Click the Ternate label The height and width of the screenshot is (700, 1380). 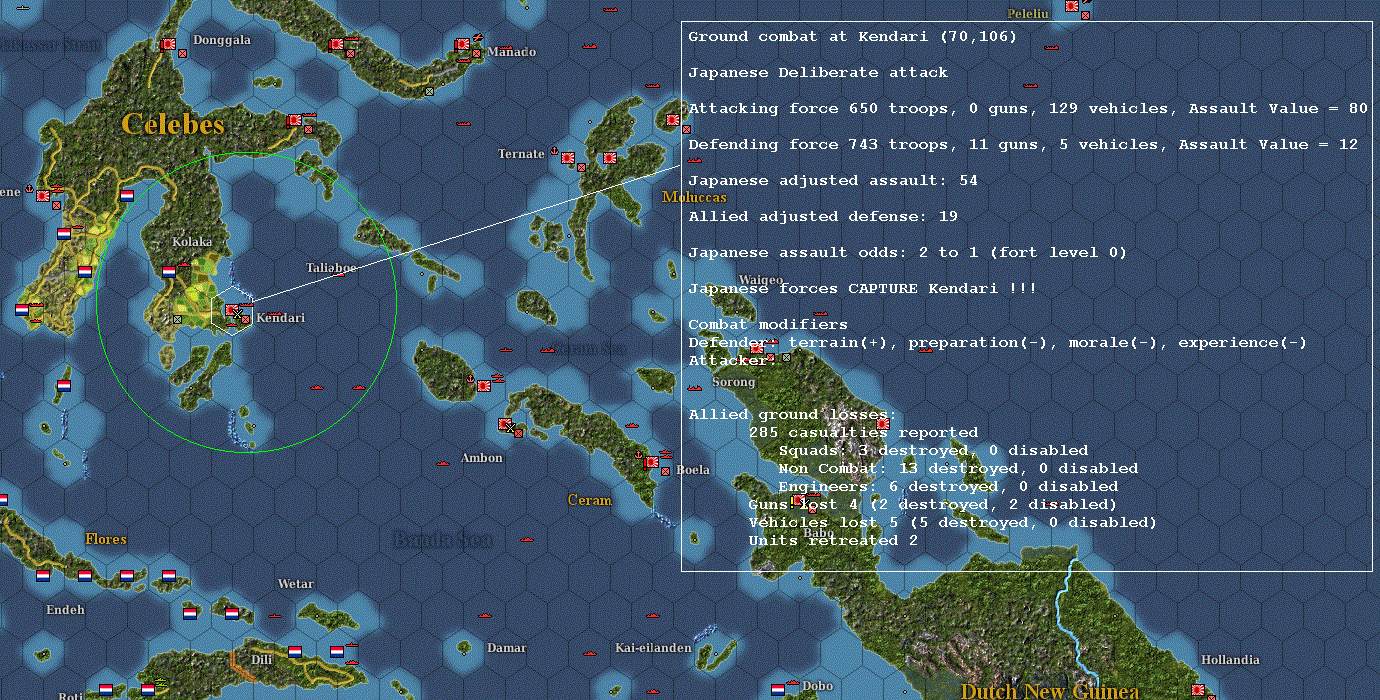tap(522, 154)
